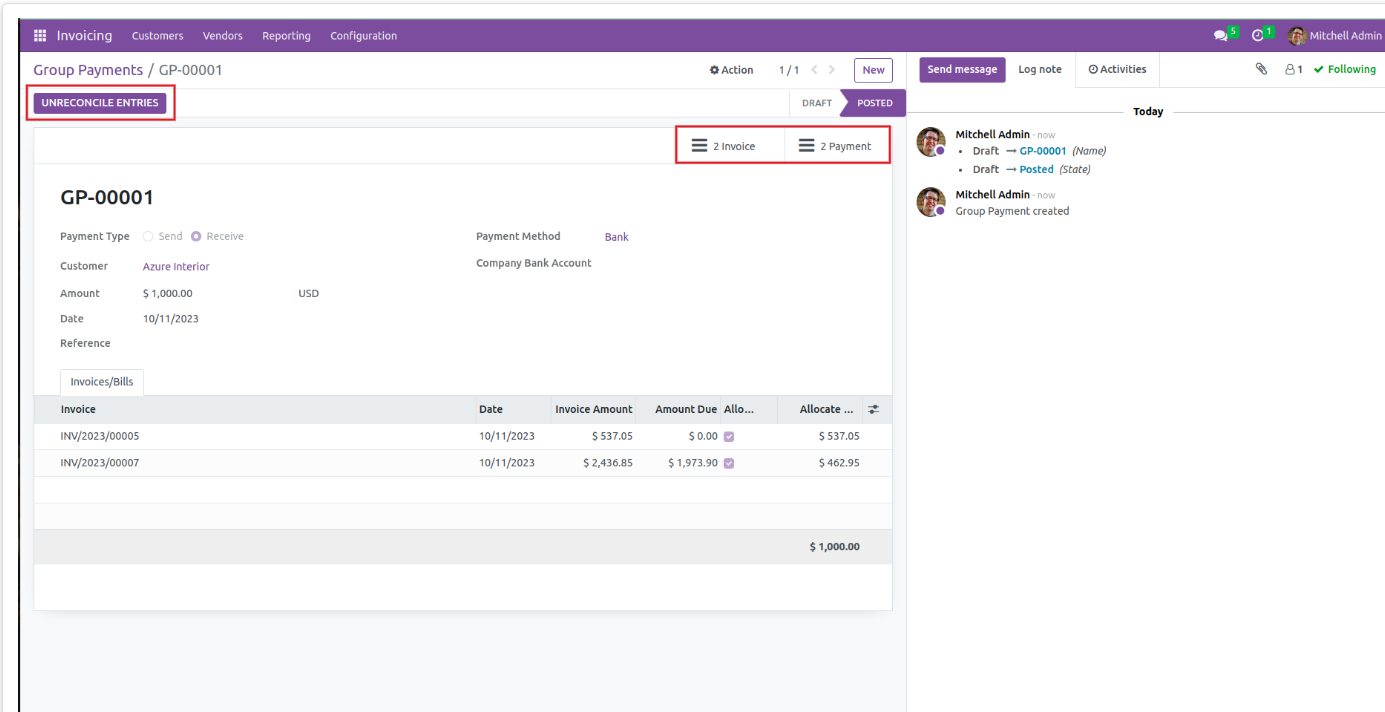This screenshot has height=712, width=1385.
Task: Go back to Group Payments breadcrumb
Action: (x=88, y=70)
